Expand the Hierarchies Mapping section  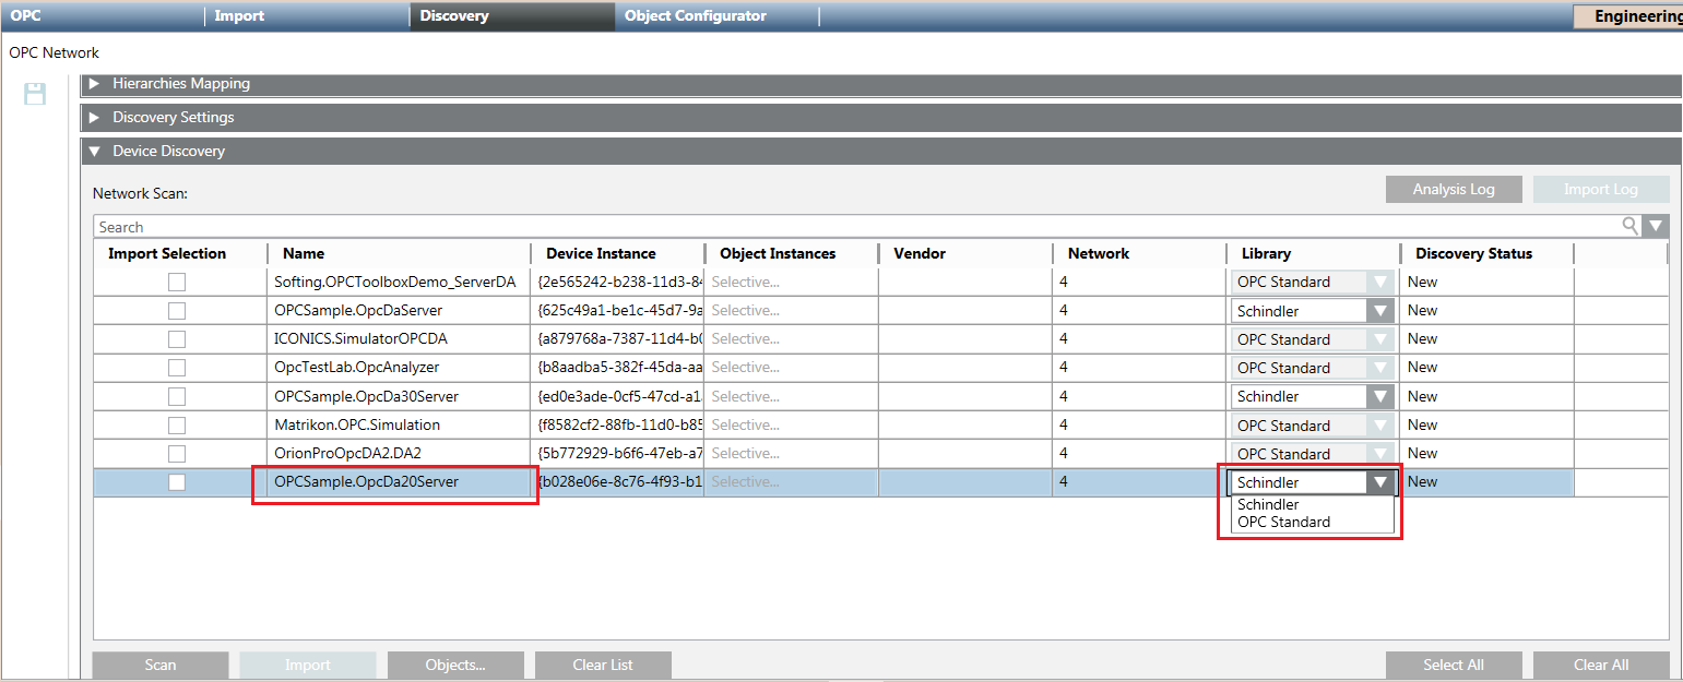pos(95,84)
